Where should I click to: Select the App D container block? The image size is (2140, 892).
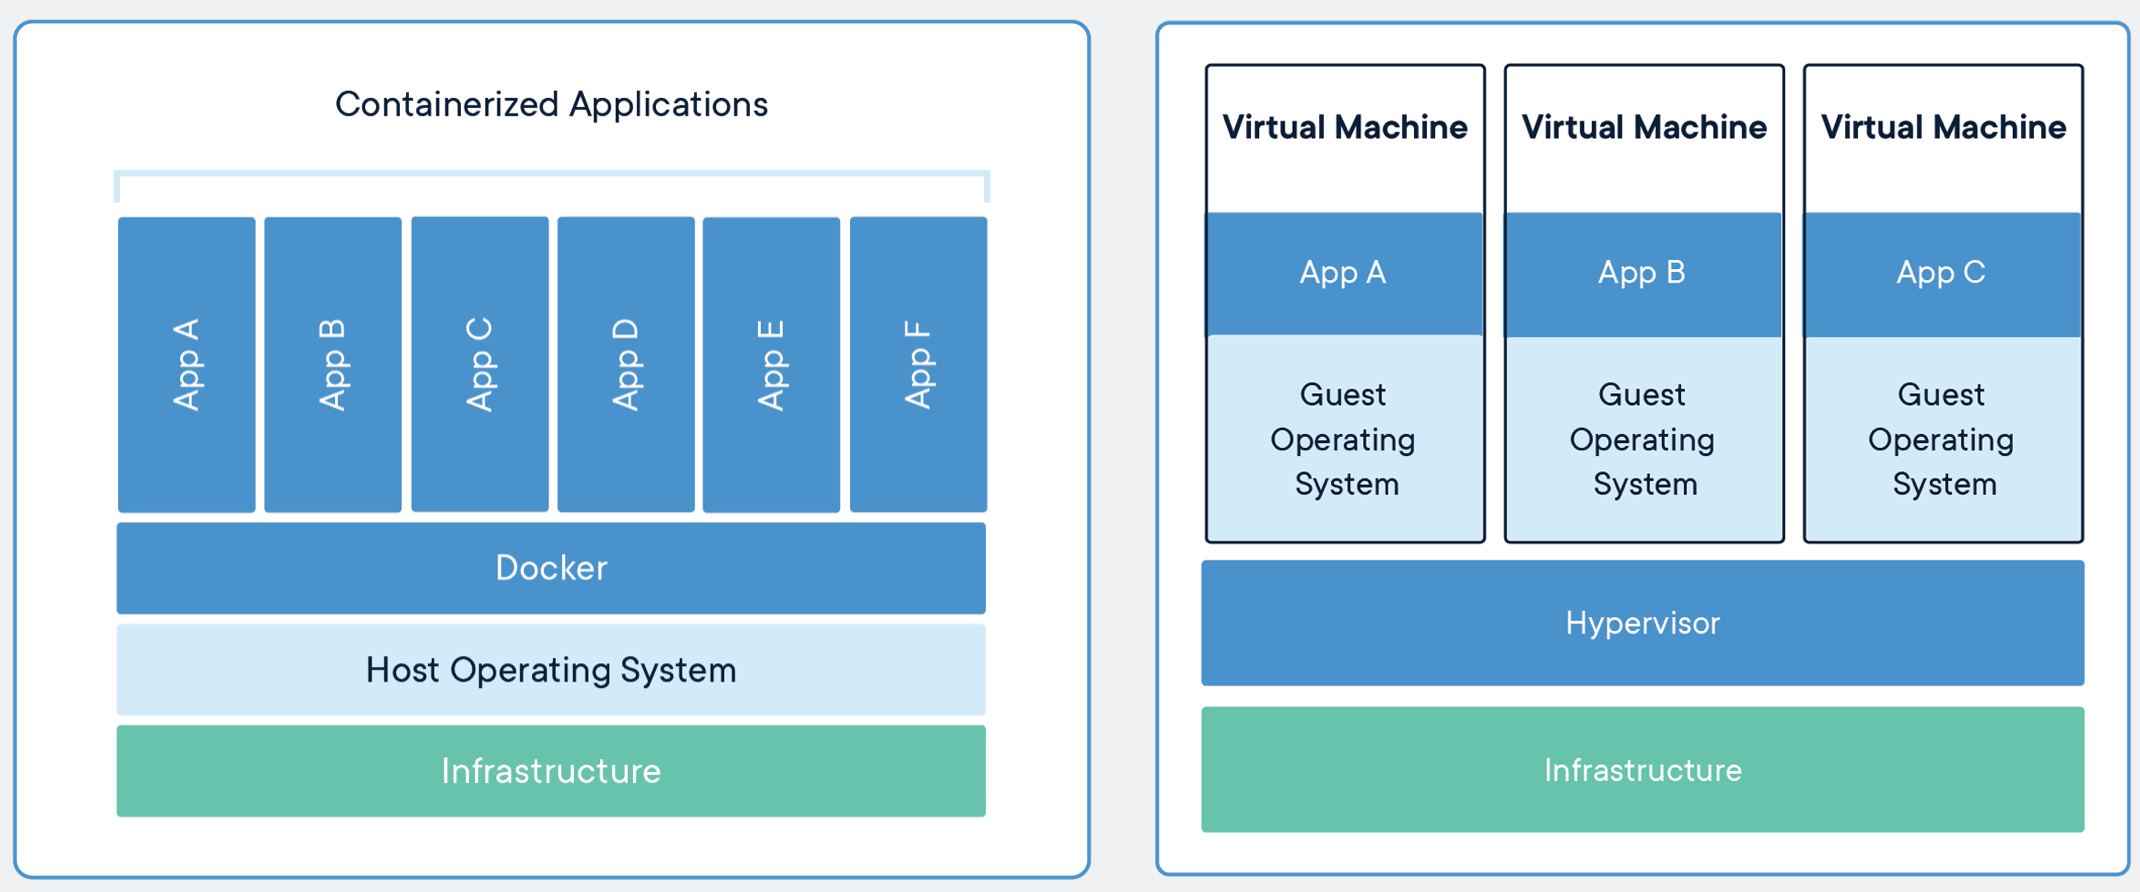[x=626, y=364]
